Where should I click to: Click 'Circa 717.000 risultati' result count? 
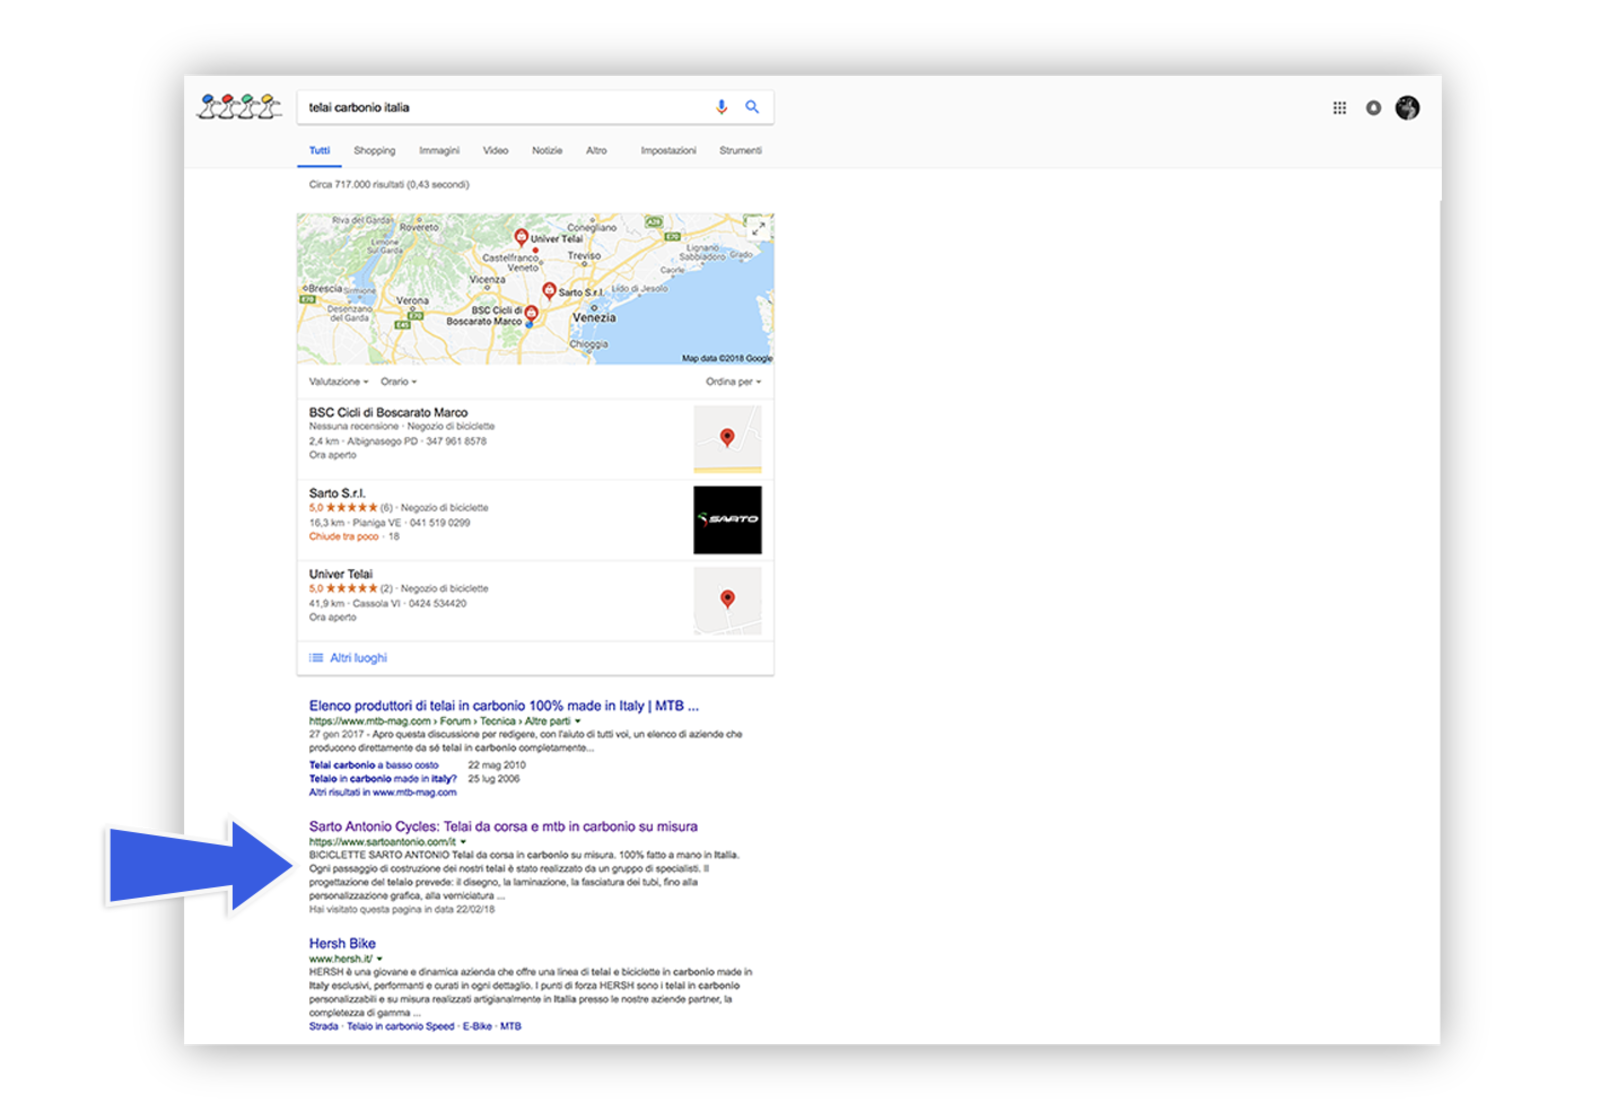pos(389,185)
